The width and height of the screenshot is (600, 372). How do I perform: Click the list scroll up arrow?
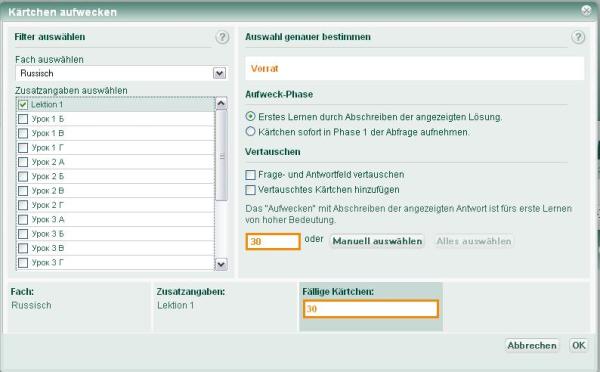221,103
